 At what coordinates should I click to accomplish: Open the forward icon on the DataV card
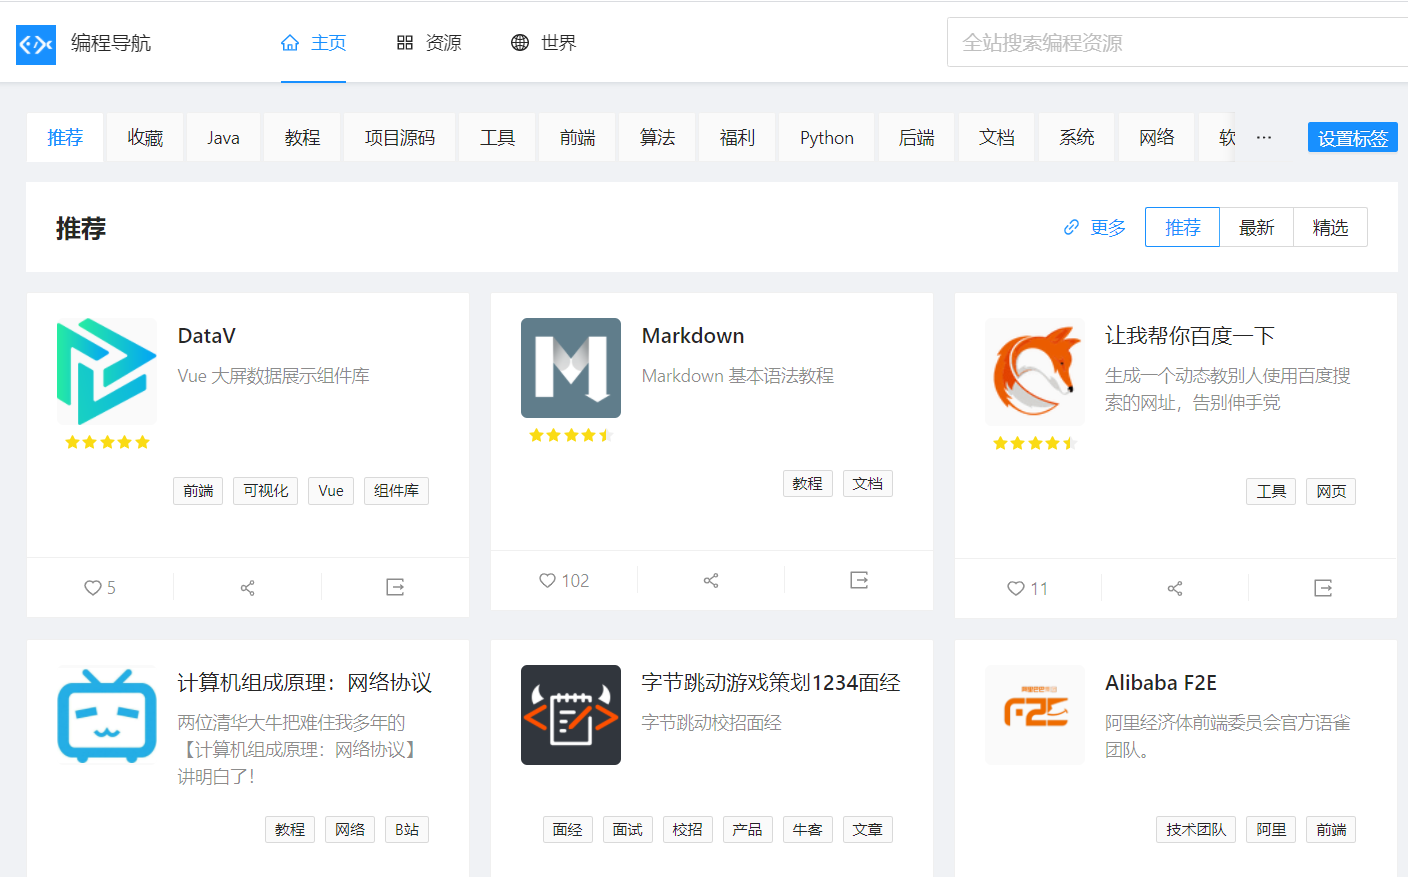[395, 587]
